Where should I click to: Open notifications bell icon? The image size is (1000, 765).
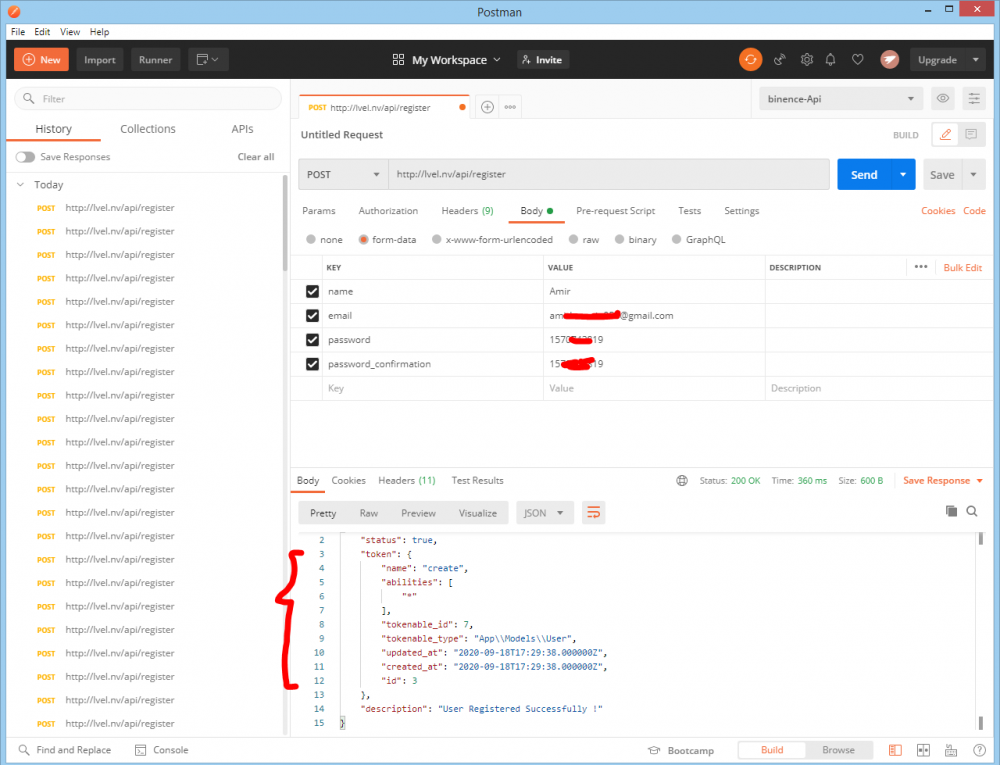click(x=830, y=60)
